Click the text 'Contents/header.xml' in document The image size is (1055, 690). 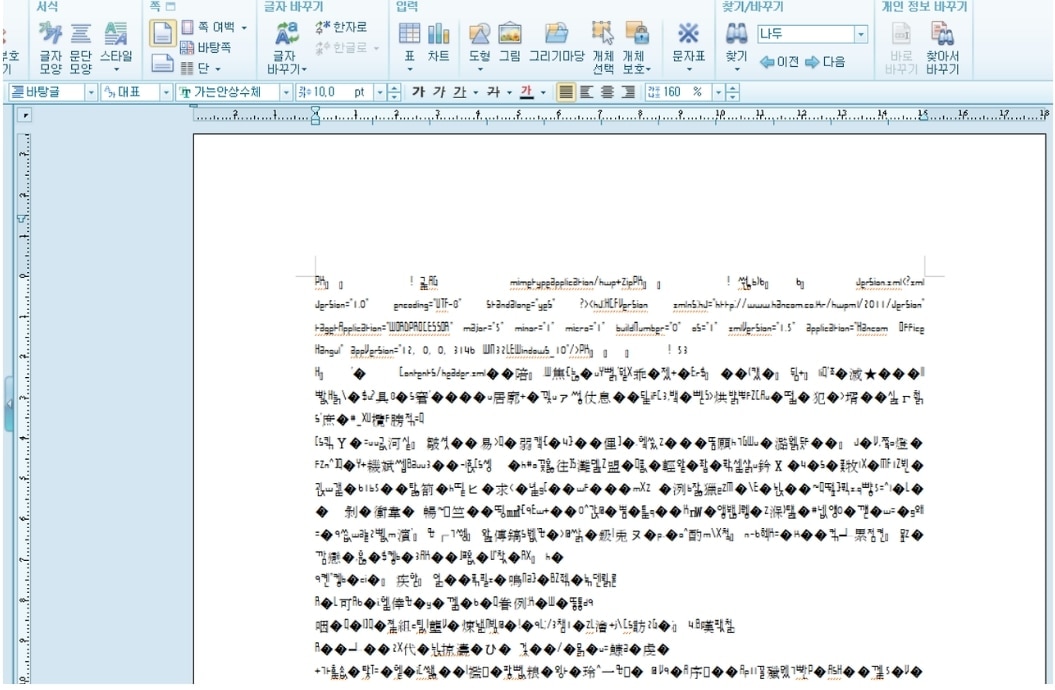coord(443,373)
